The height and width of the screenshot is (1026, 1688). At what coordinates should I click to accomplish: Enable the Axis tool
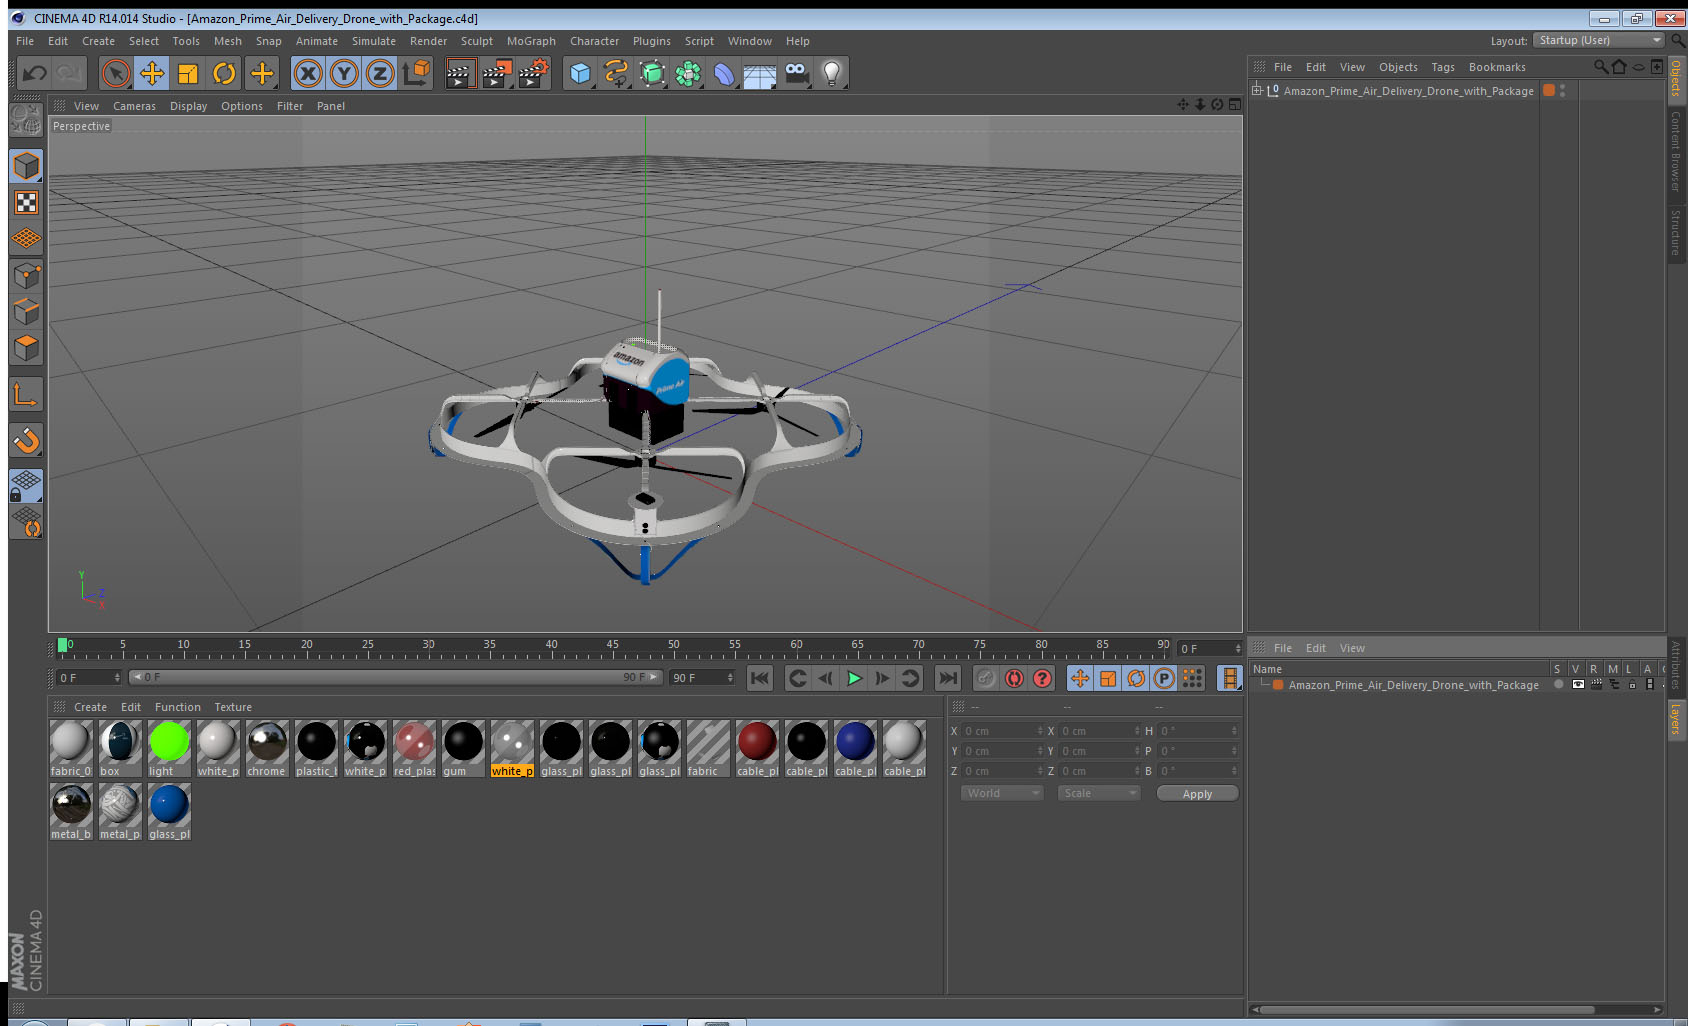click(26, 395)
